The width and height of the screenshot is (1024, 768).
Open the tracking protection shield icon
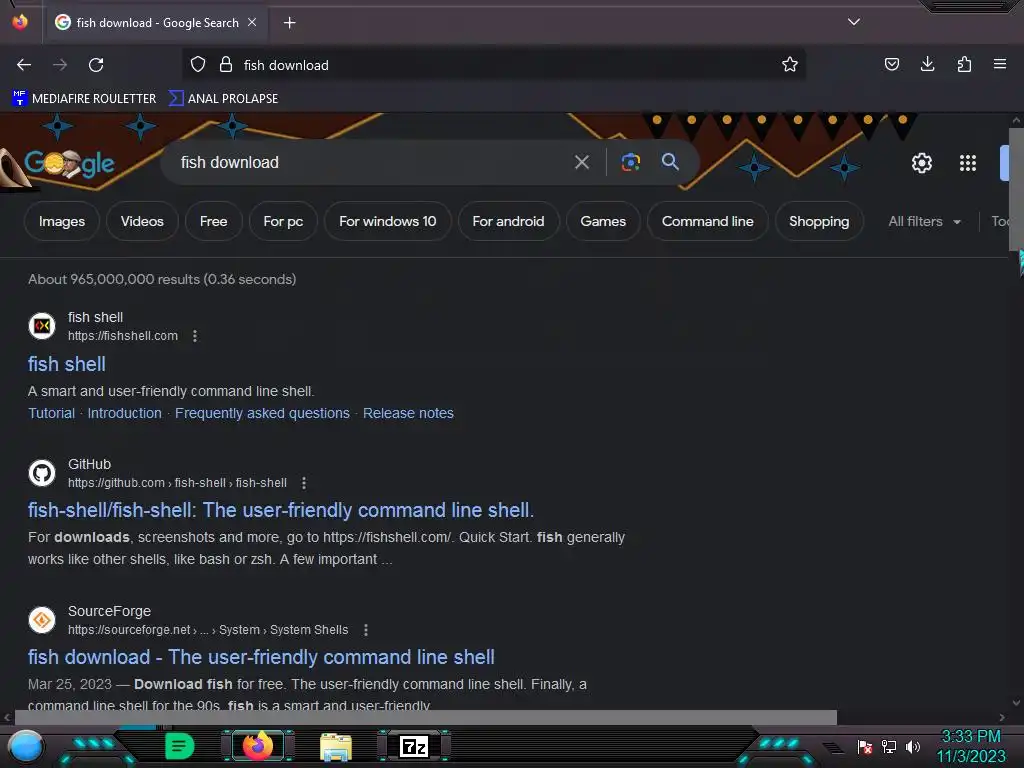[198, 65]
